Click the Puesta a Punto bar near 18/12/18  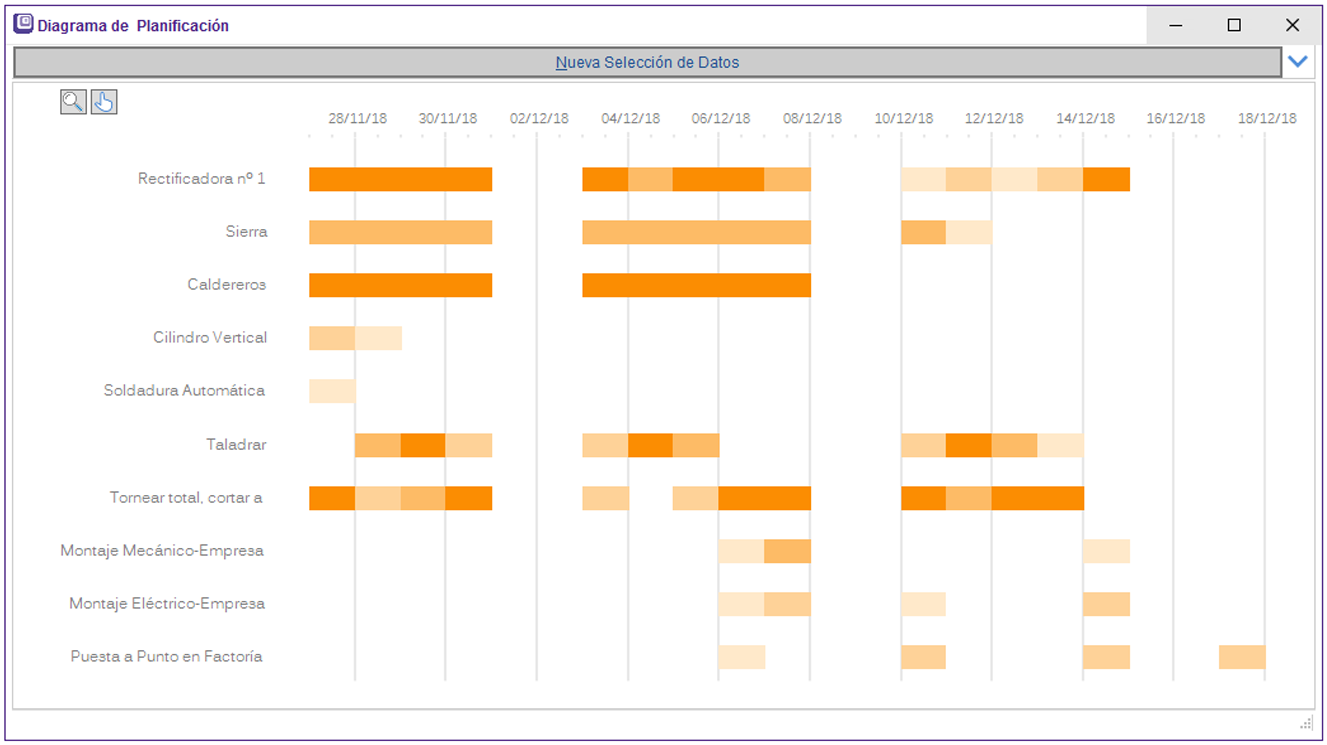[1242, 657]
